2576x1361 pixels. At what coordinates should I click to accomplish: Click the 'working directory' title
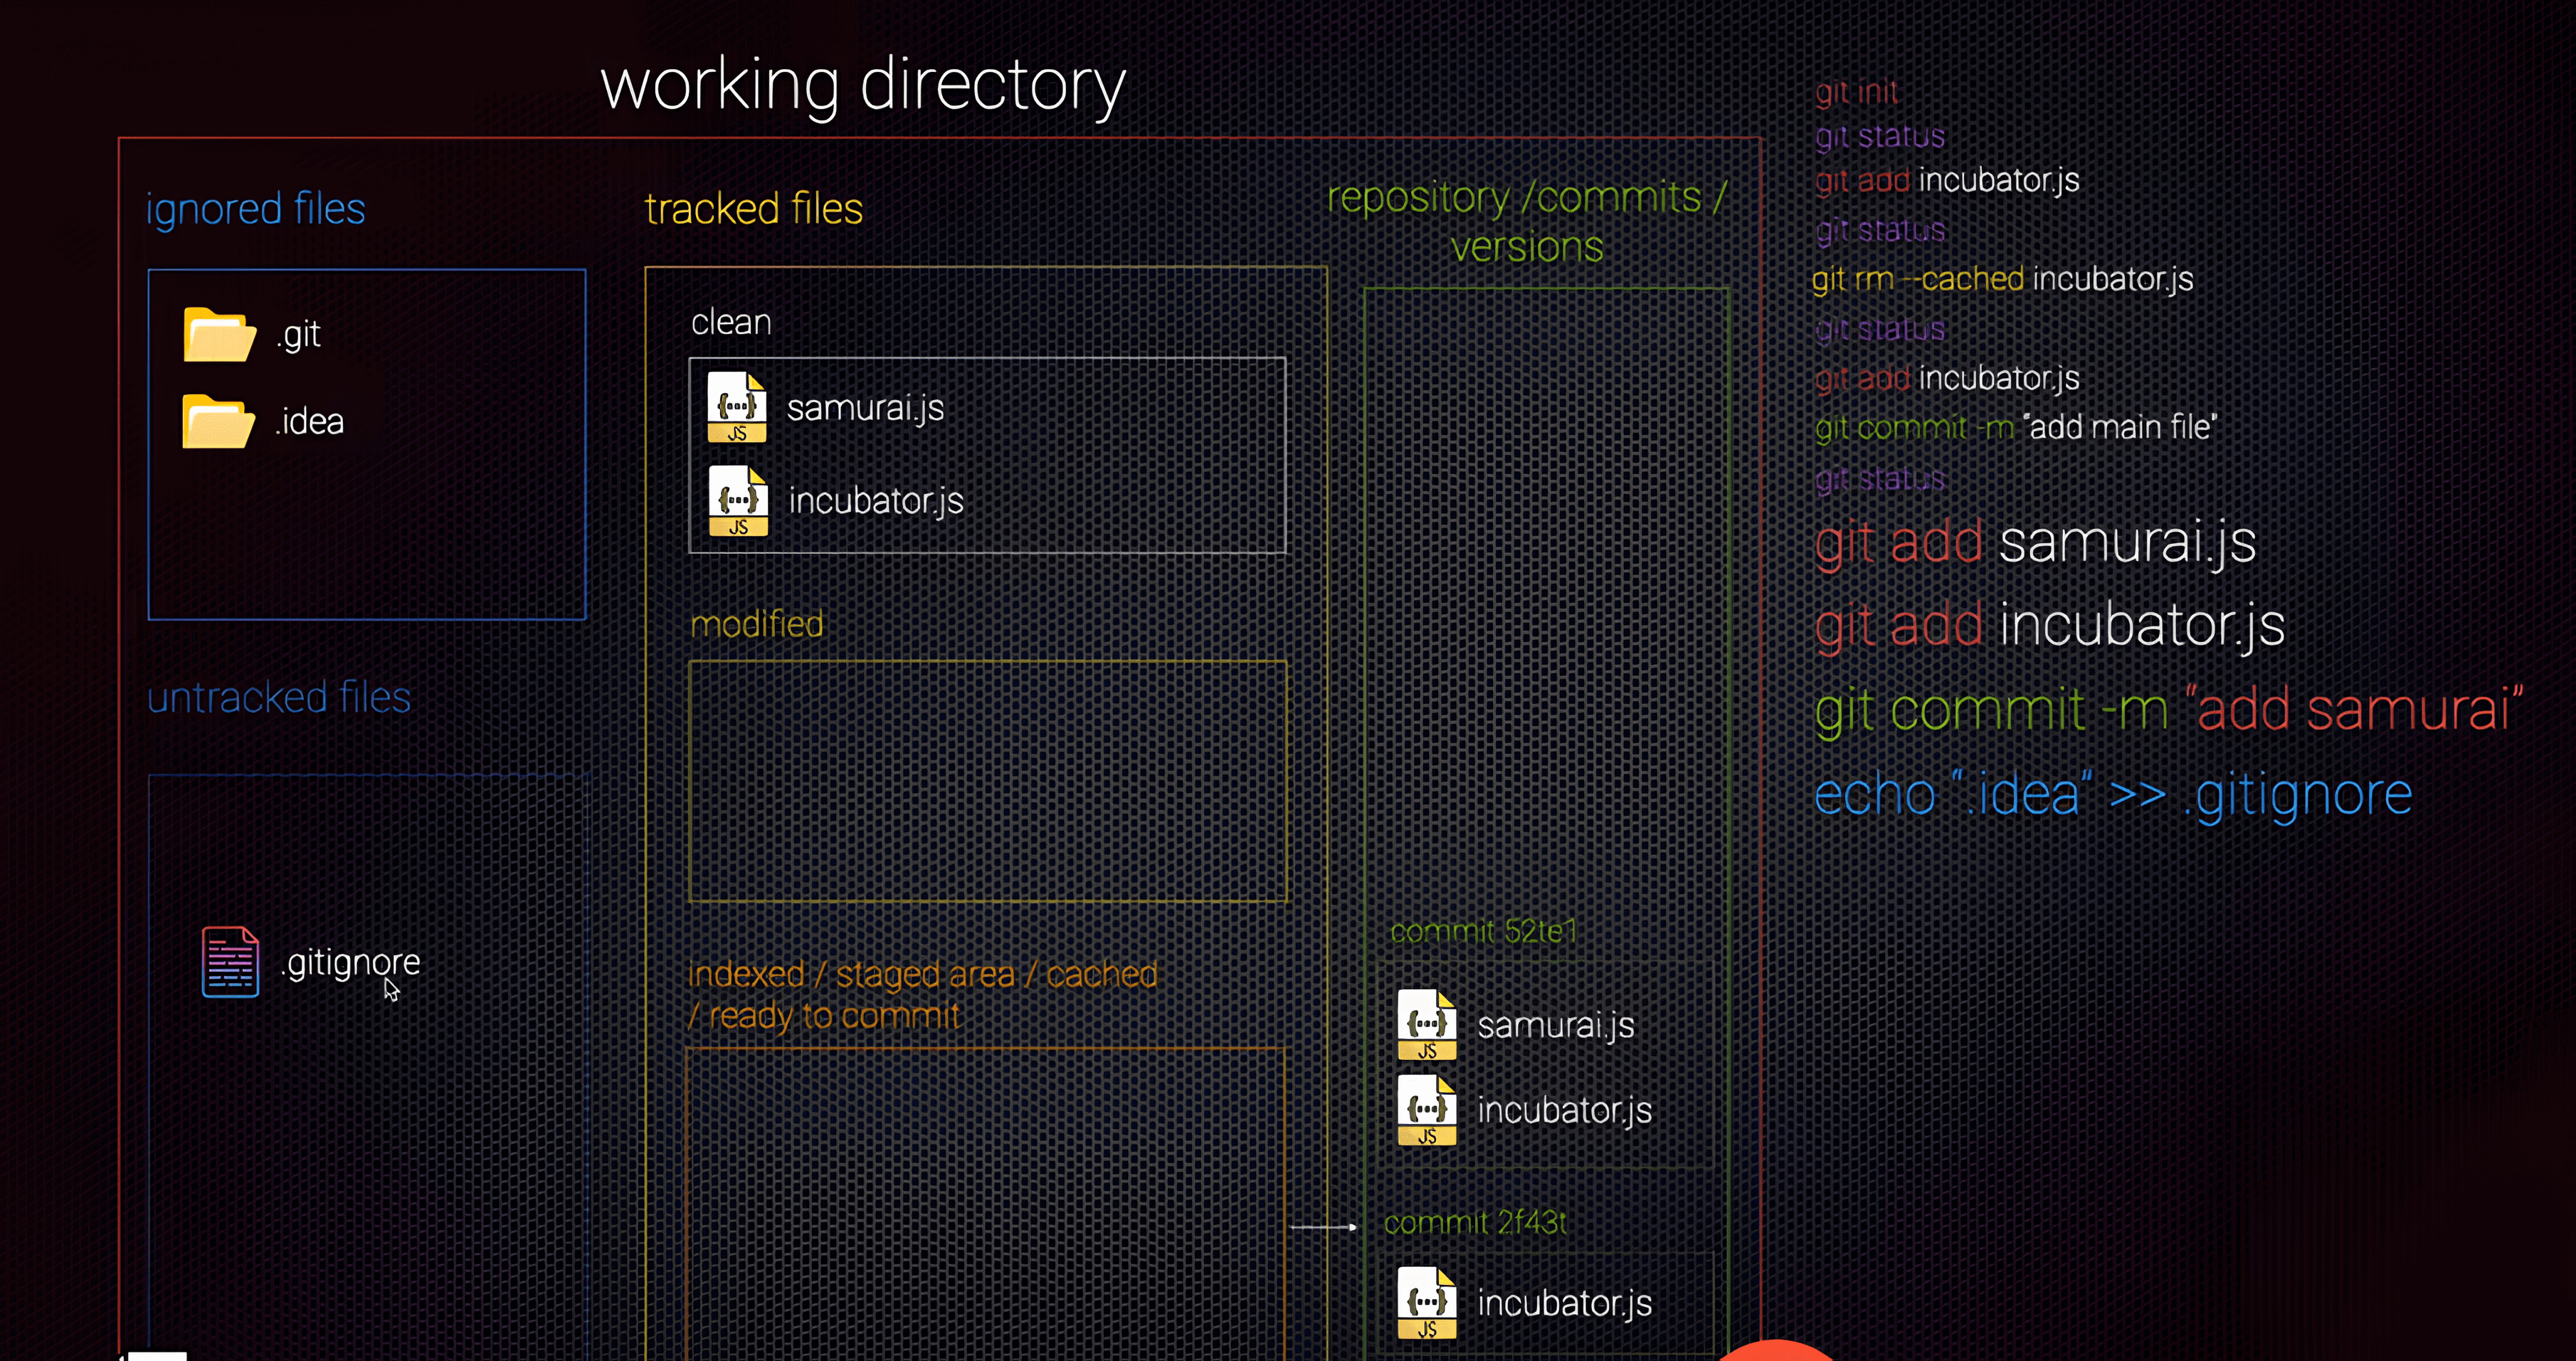(863, 86)
